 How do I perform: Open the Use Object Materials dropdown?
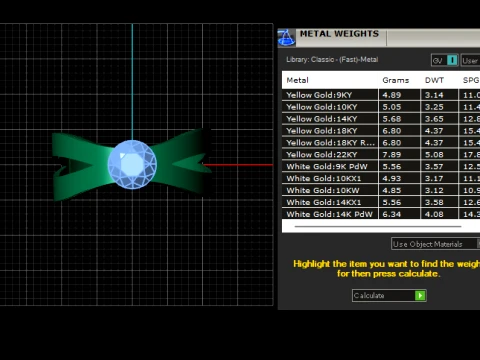click(x=436, y=244)
